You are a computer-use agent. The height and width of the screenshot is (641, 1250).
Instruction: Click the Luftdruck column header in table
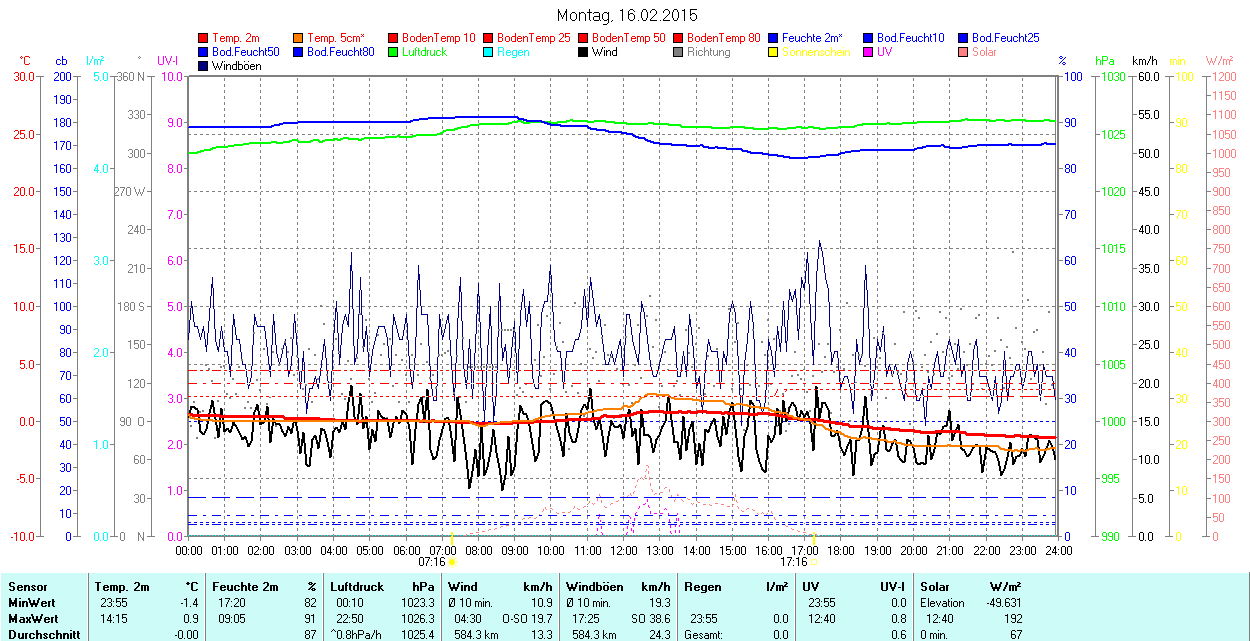click(357, 587)
